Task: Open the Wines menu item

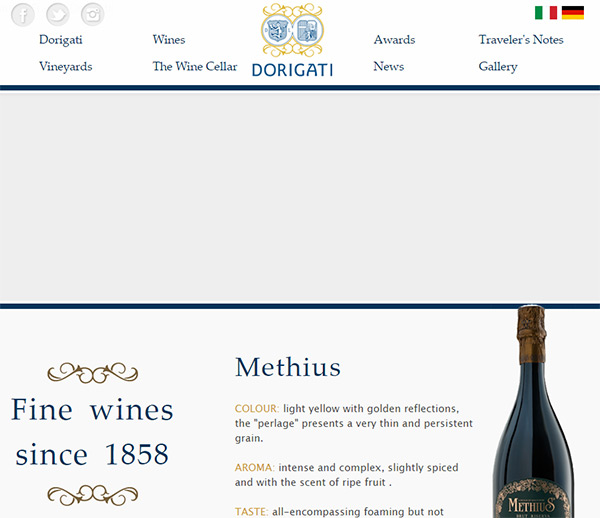Action: [x=169, y=39]
